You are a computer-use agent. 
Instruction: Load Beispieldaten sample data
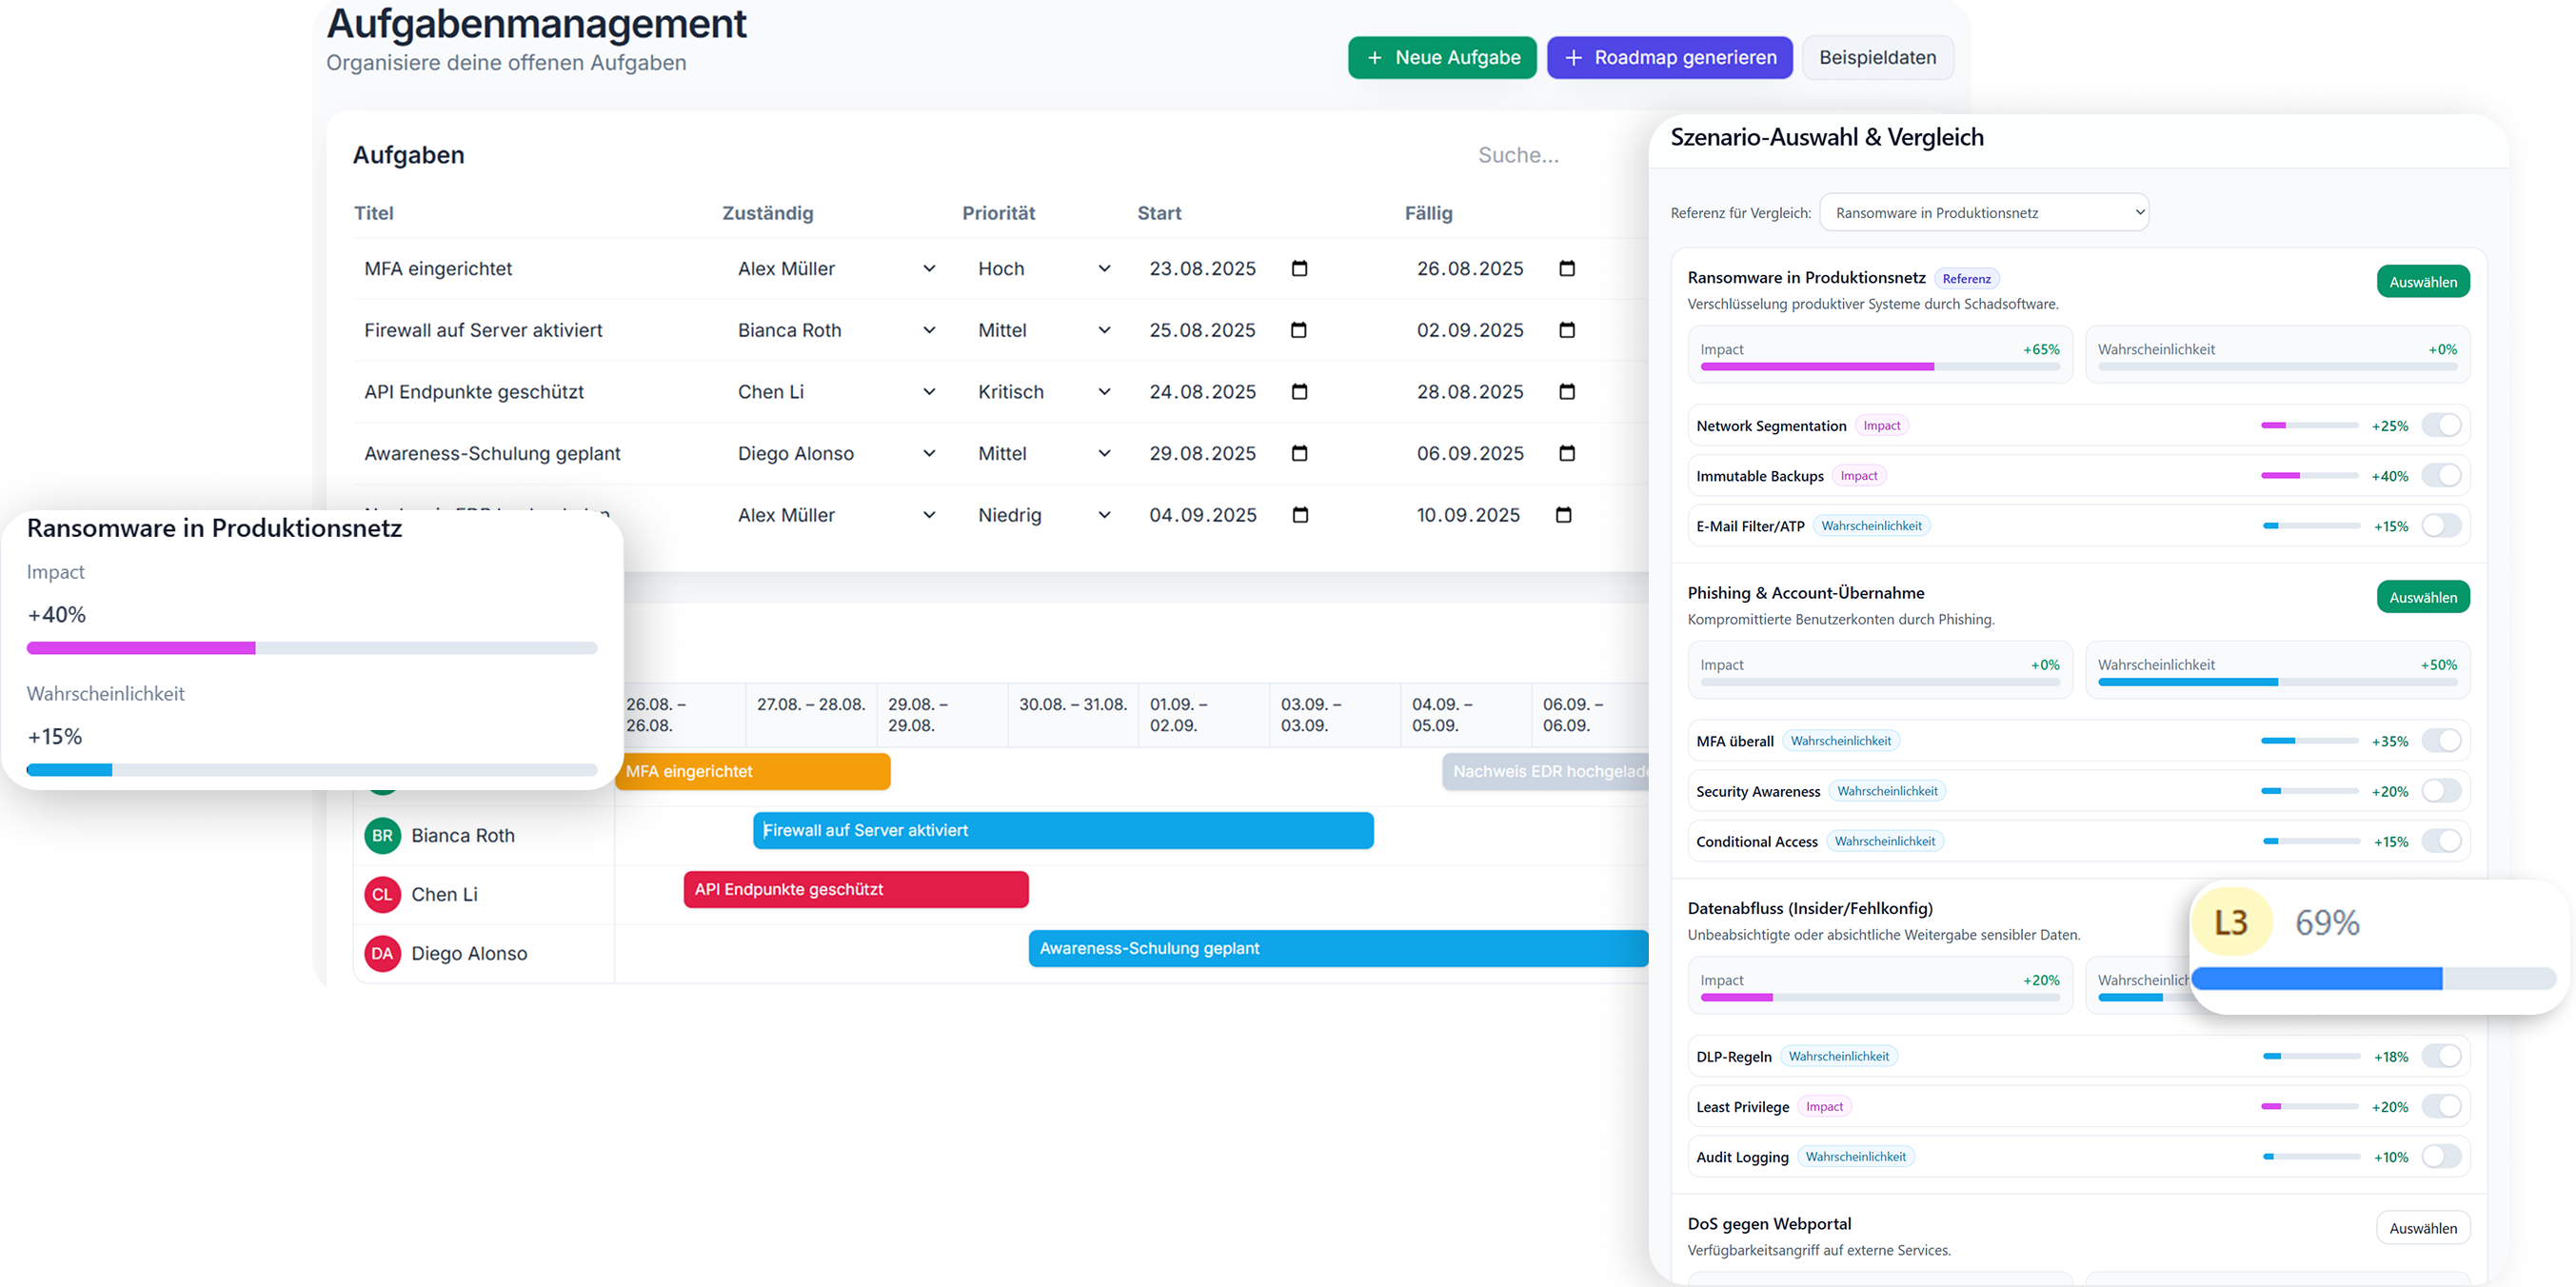coord(1877,58)
